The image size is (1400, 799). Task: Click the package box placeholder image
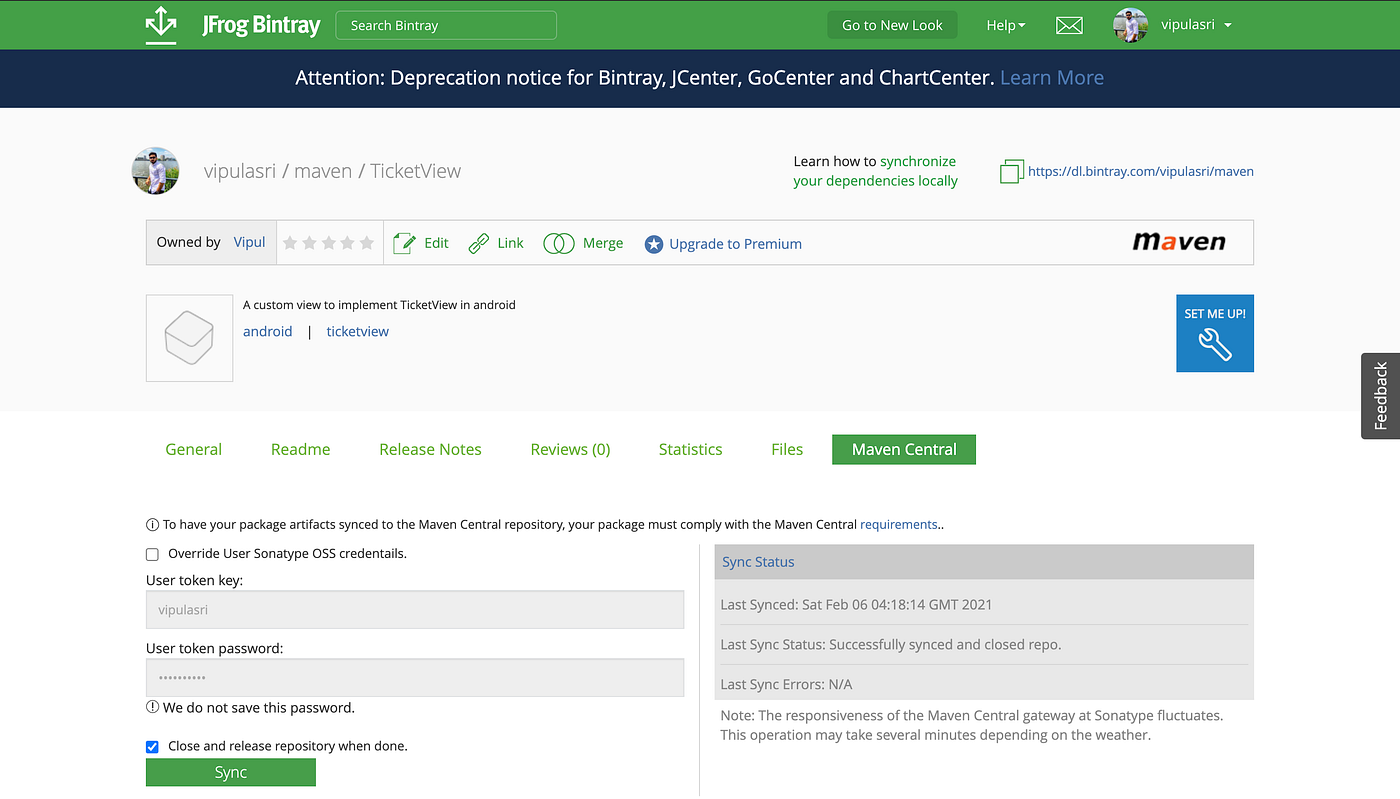pyautogui.click(x=189, y=338)
